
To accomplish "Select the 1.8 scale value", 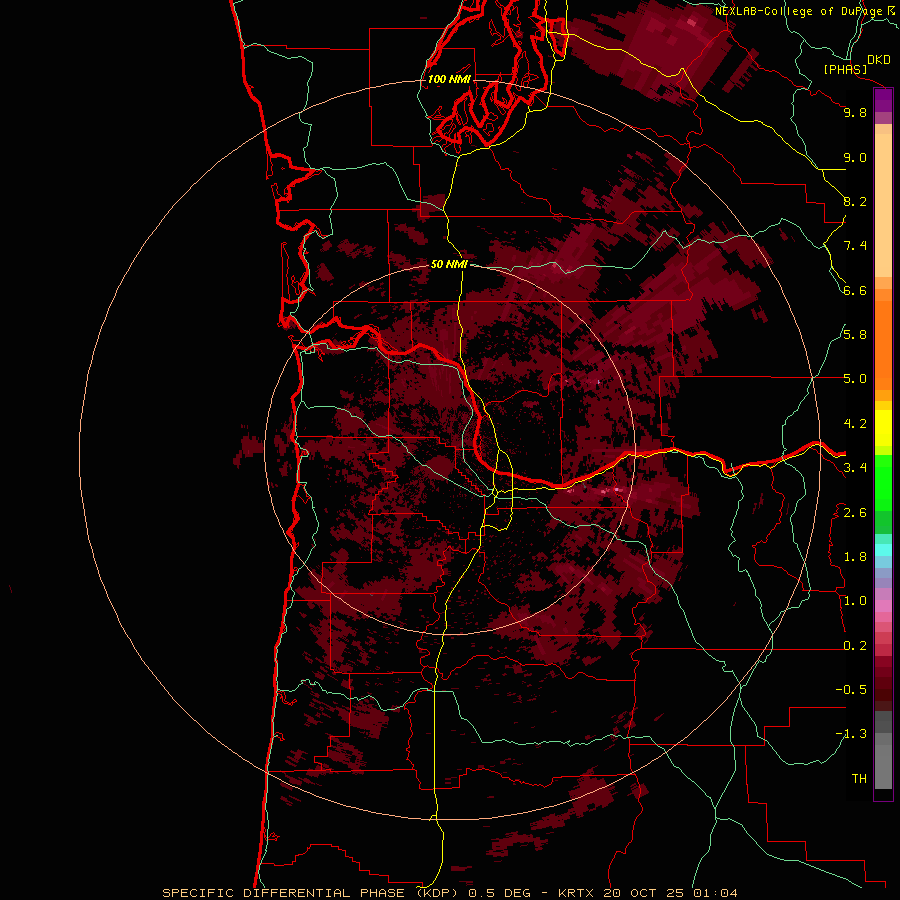I will [855, 557].
